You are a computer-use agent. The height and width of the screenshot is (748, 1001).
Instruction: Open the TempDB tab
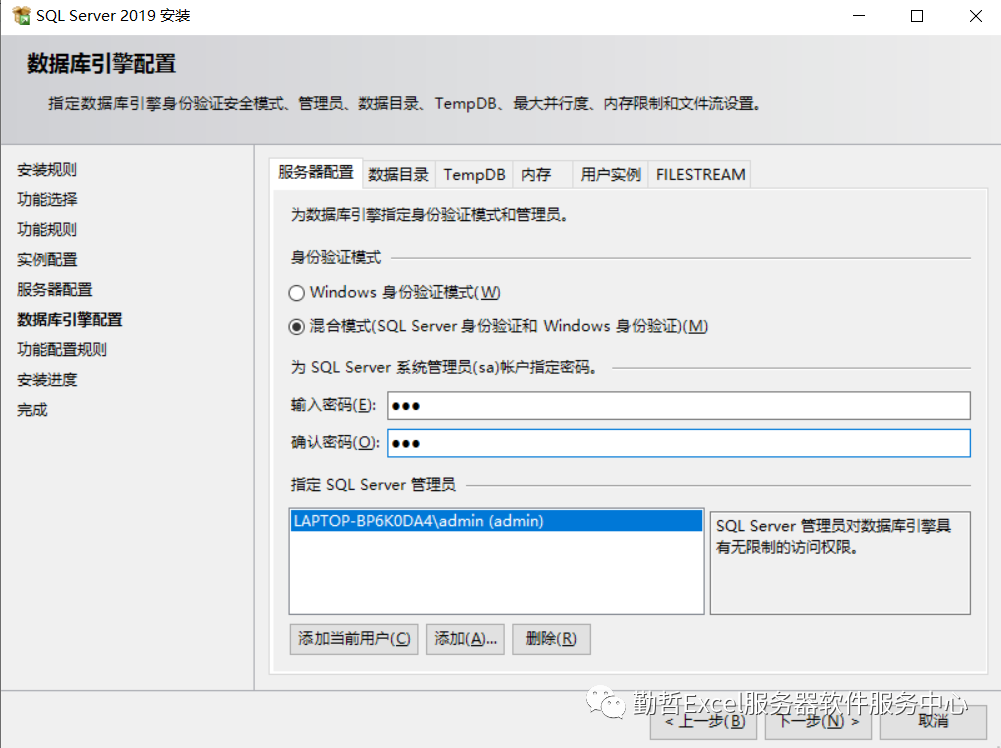click(474, 174)
